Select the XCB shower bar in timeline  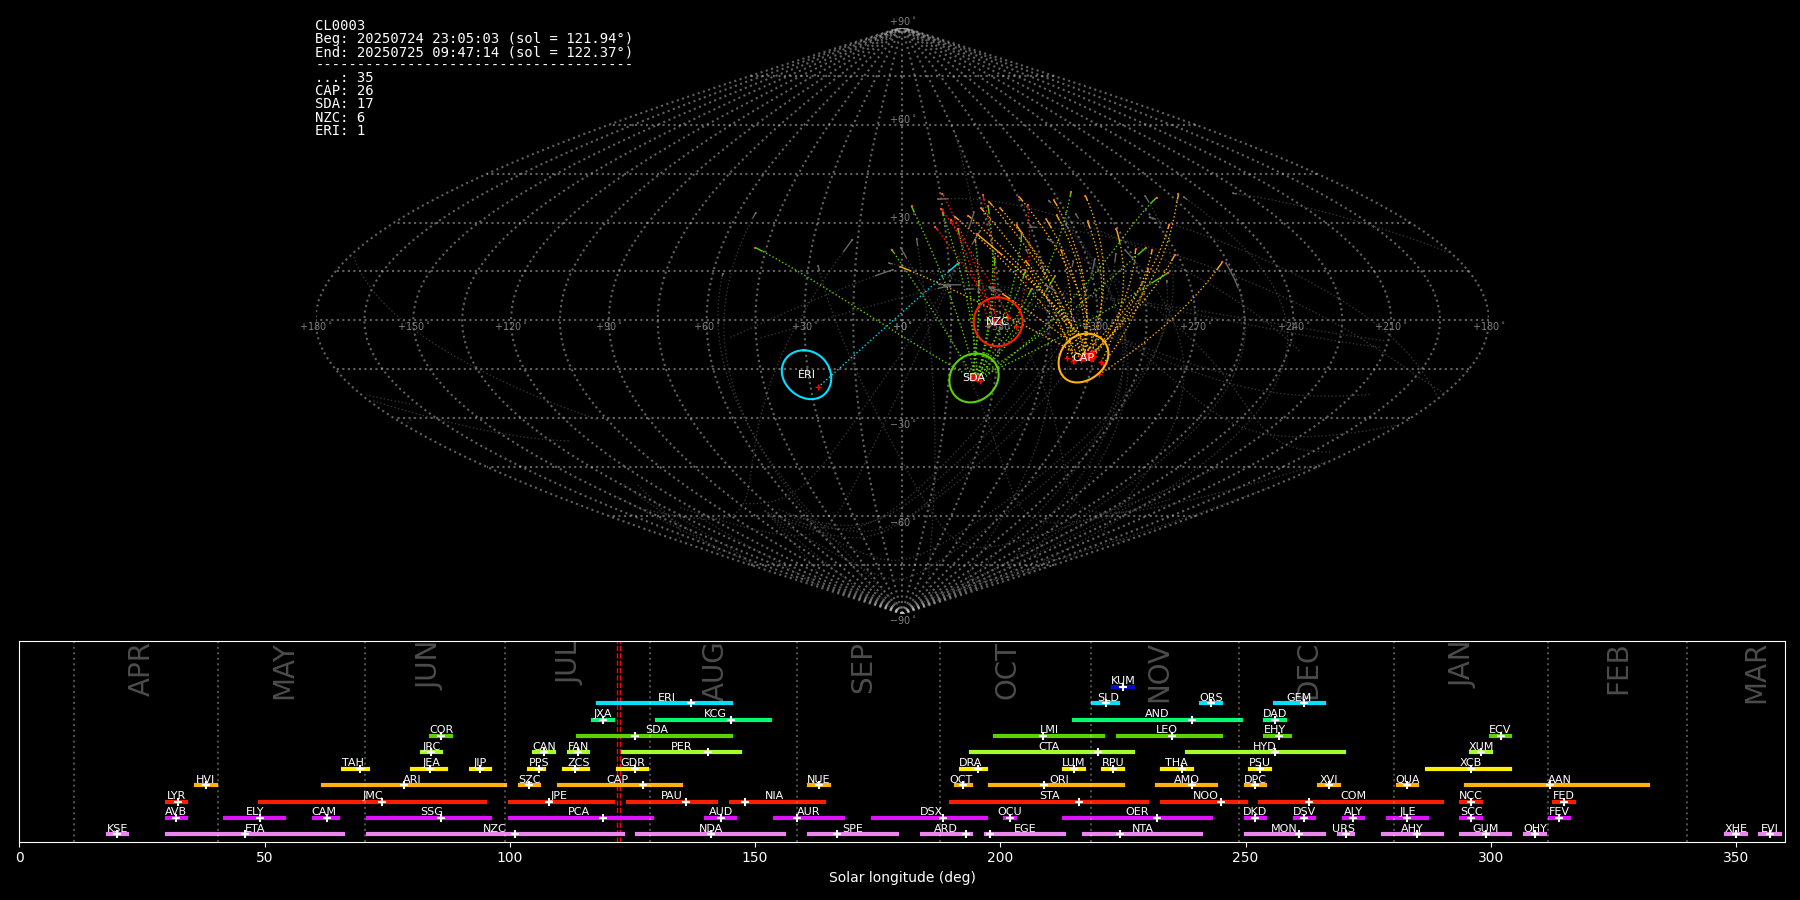point(1468,769)
